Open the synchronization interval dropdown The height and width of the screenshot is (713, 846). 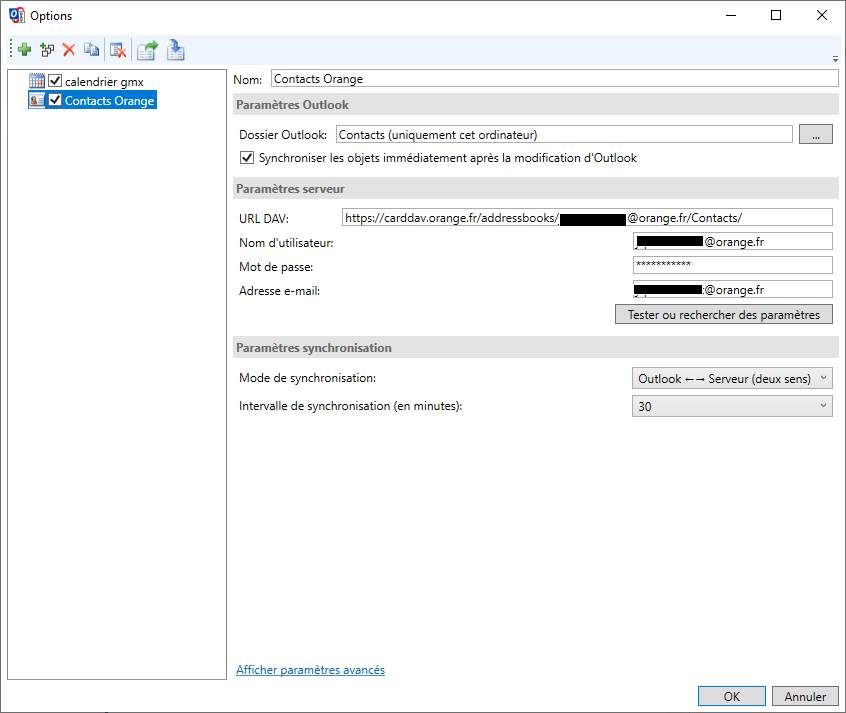(822, 406)
